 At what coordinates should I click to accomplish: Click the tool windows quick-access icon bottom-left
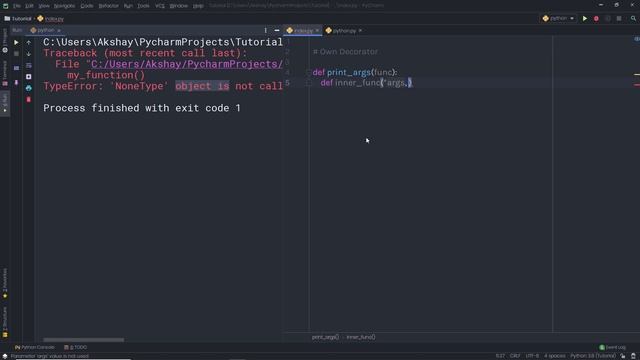pyautogui.click(x=4, y=356)
